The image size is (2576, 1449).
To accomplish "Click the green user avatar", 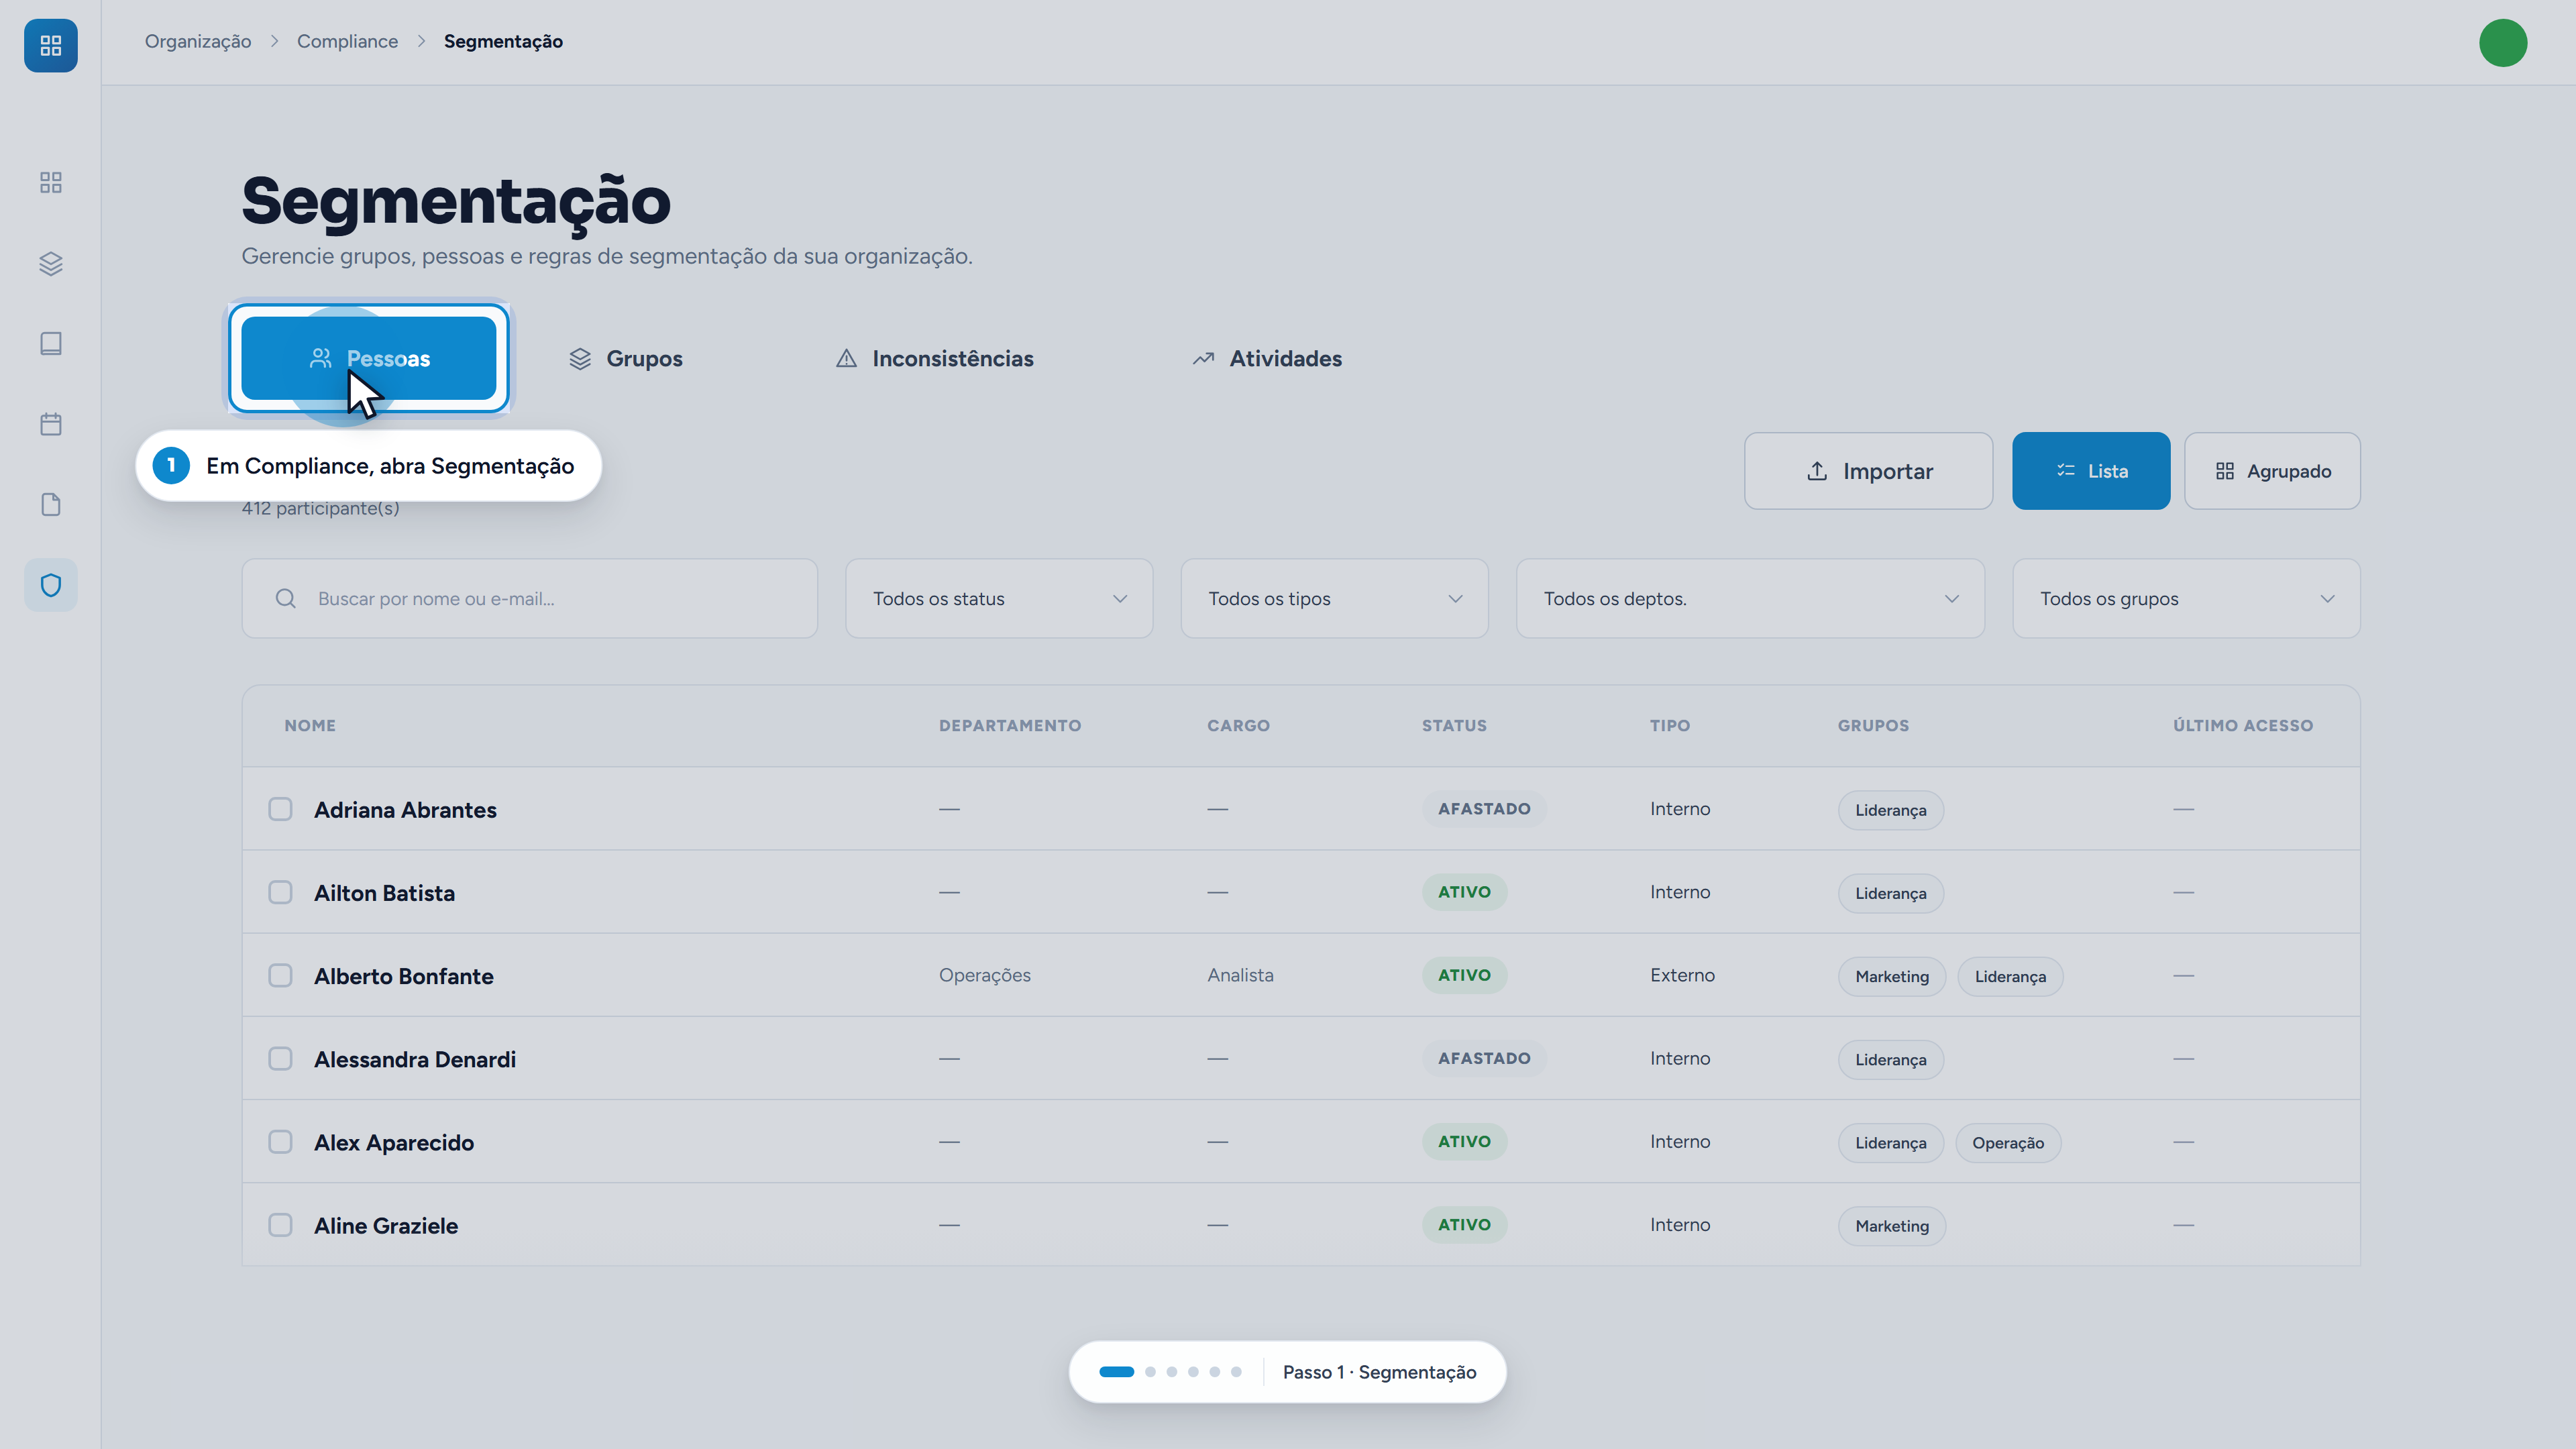I will 2503,43.
